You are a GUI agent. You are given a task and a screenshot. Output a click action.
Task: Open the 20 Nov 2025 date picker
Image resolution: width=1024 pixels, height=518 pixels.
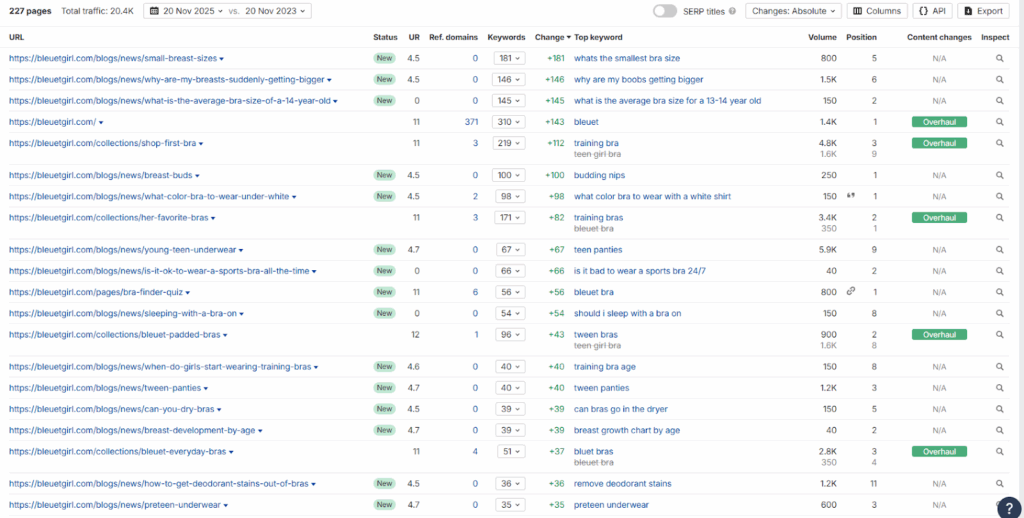tap(187, 11)
